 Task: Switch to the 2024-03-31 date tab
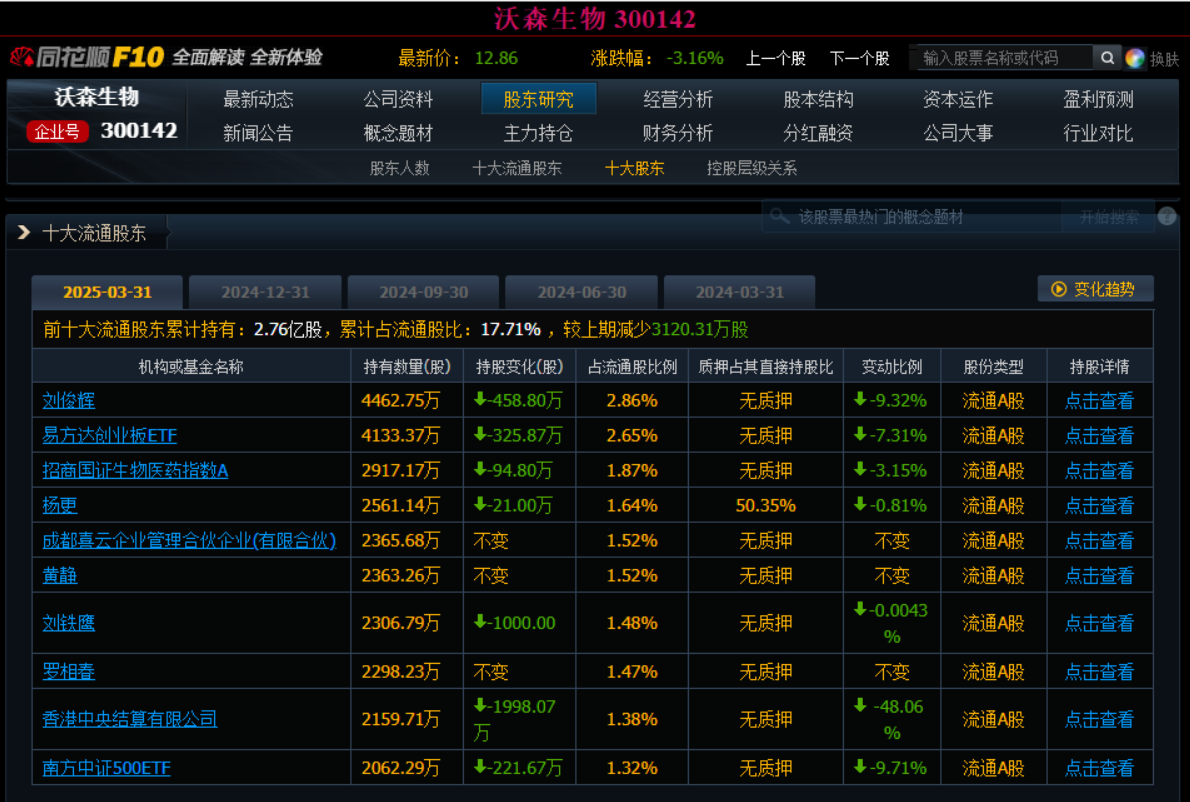pyautogui.click(x=739, y=292)
